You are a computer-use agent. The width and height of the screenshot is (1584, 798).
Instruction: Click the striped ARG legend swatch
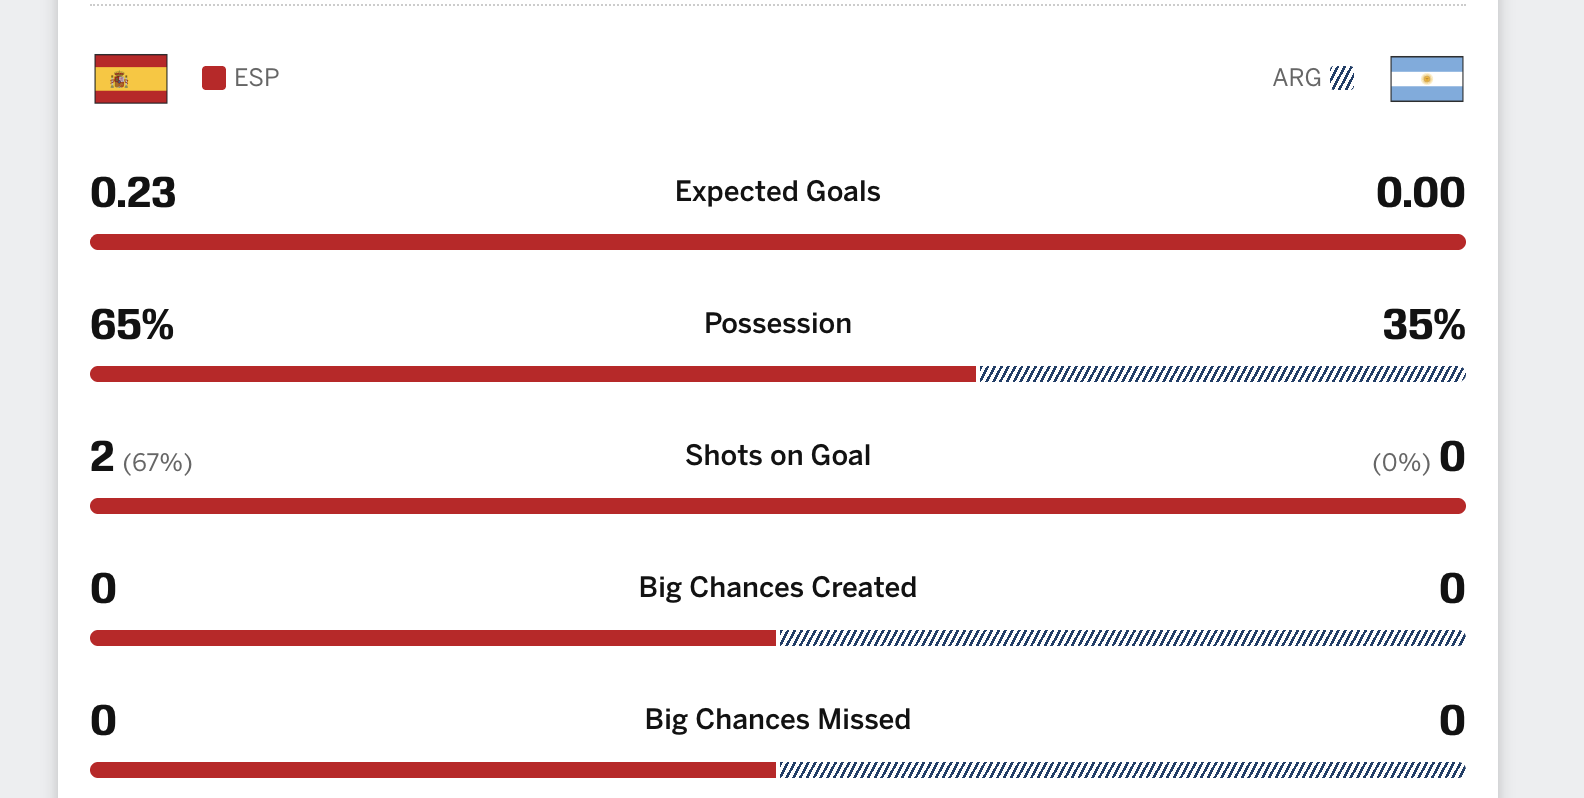coord(1342,78)
